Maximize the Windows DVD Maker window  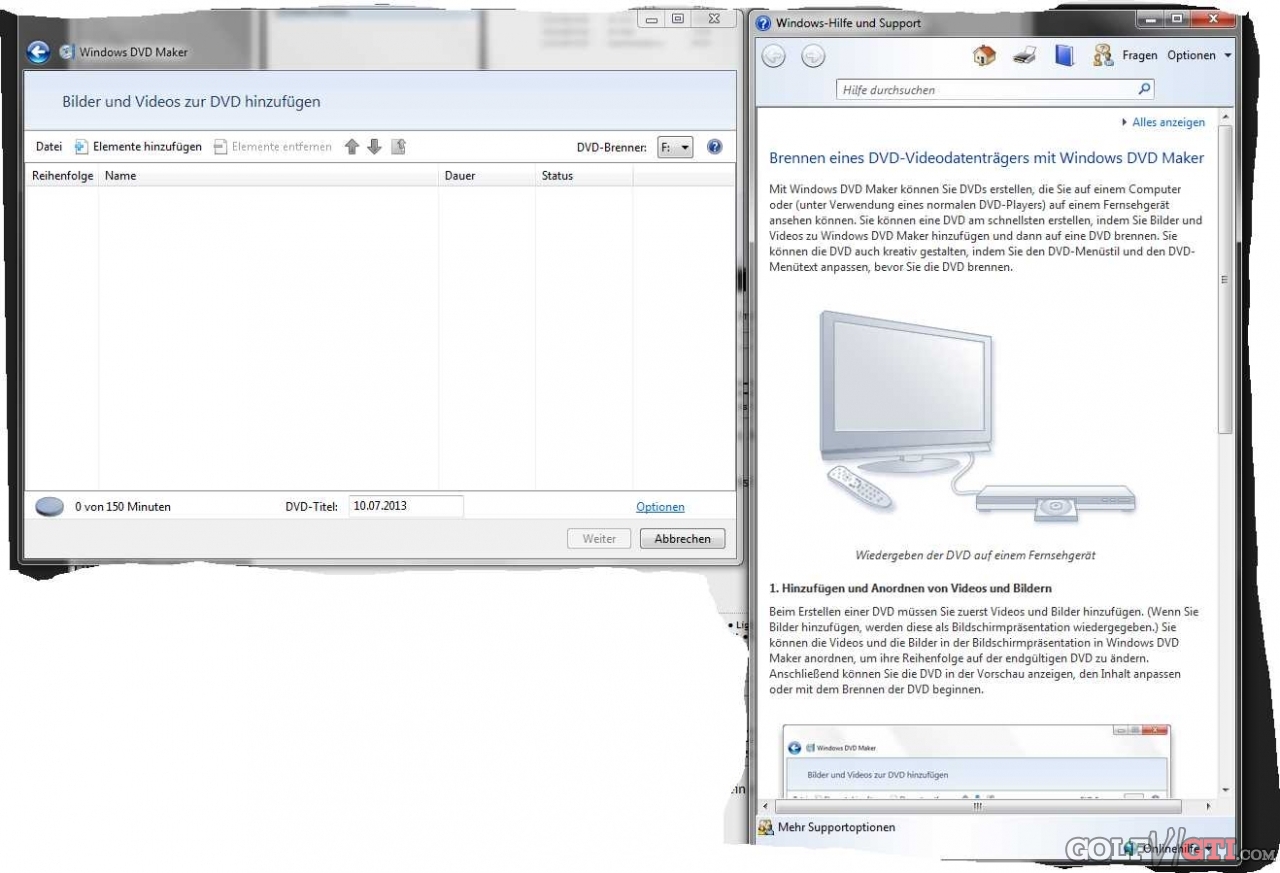678,19
